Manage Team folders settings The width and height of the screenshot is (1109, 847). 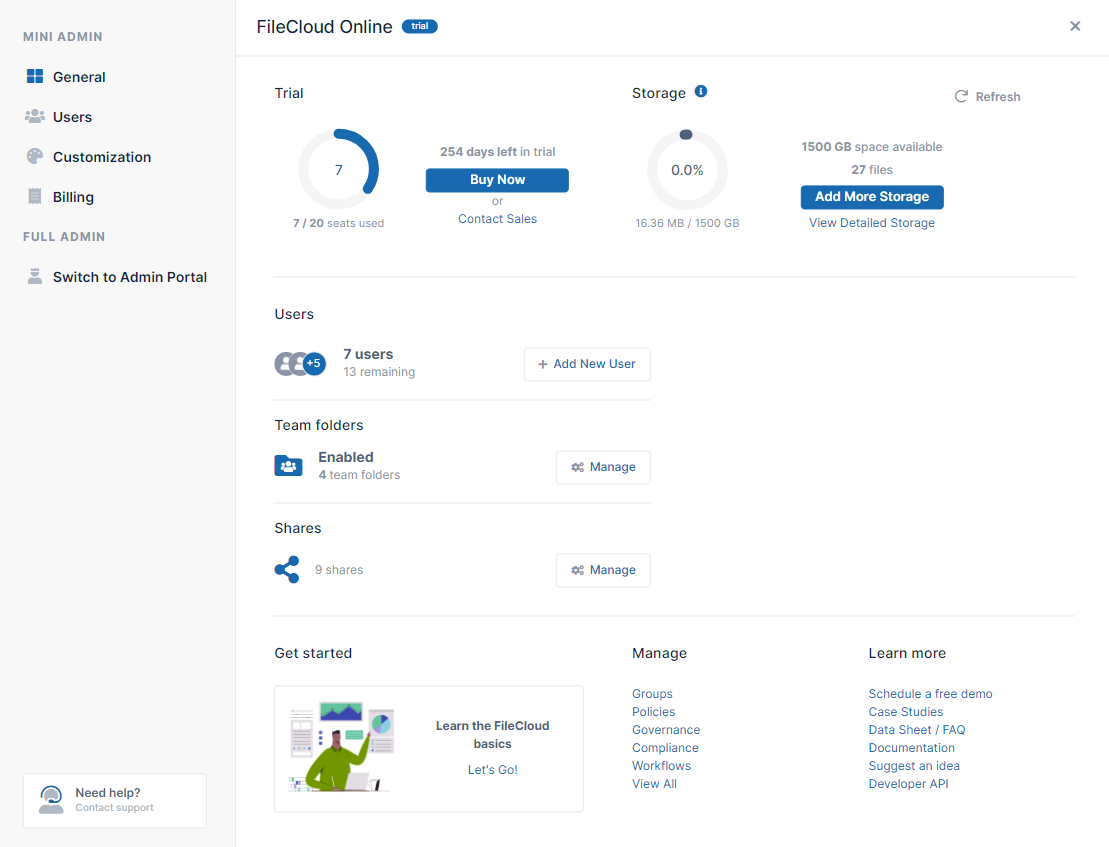pyautogui.click(x=603, y=467)
